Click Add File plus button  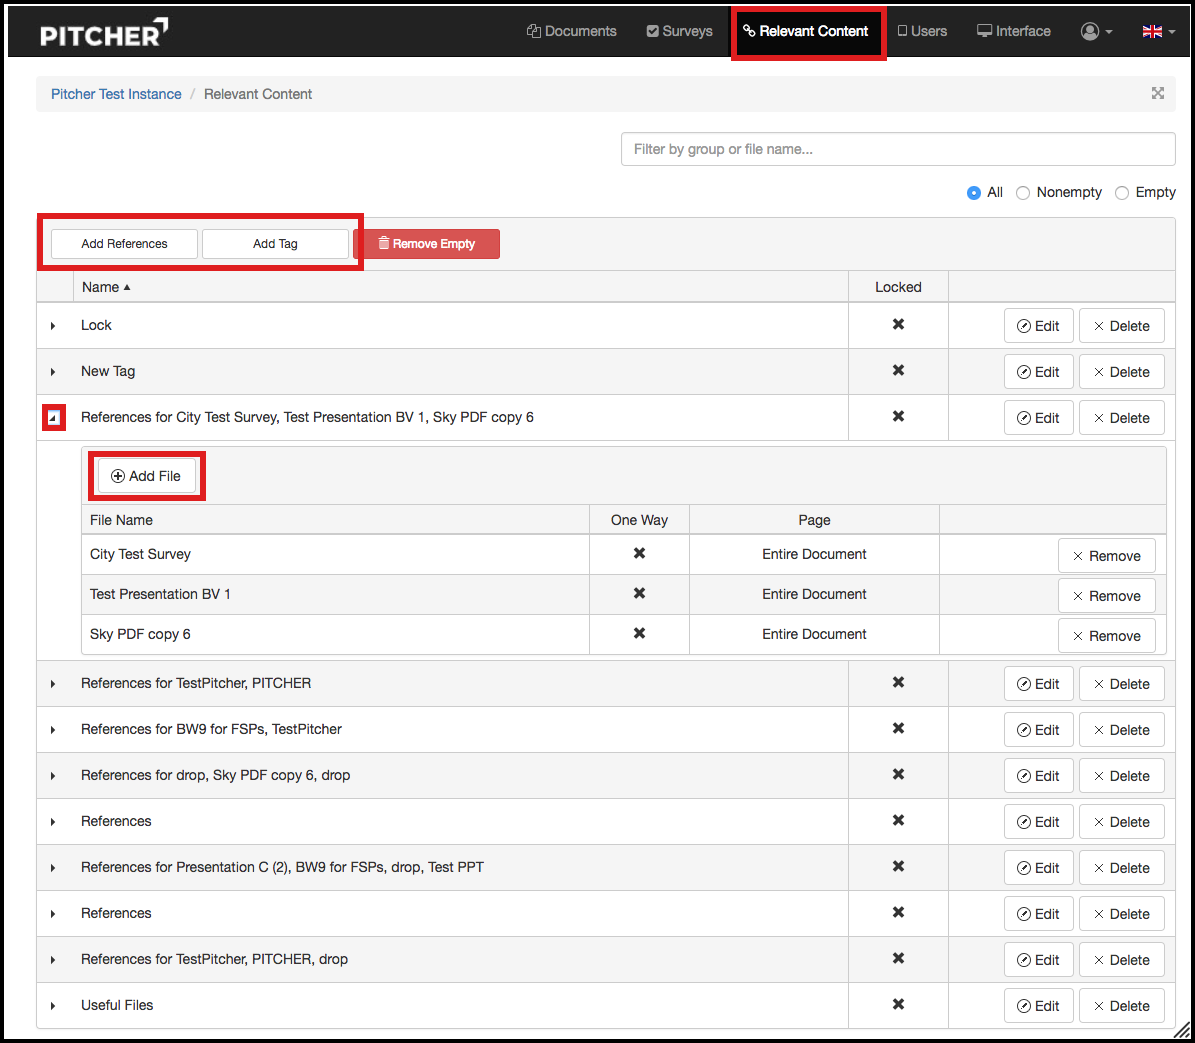pos(146,476)
